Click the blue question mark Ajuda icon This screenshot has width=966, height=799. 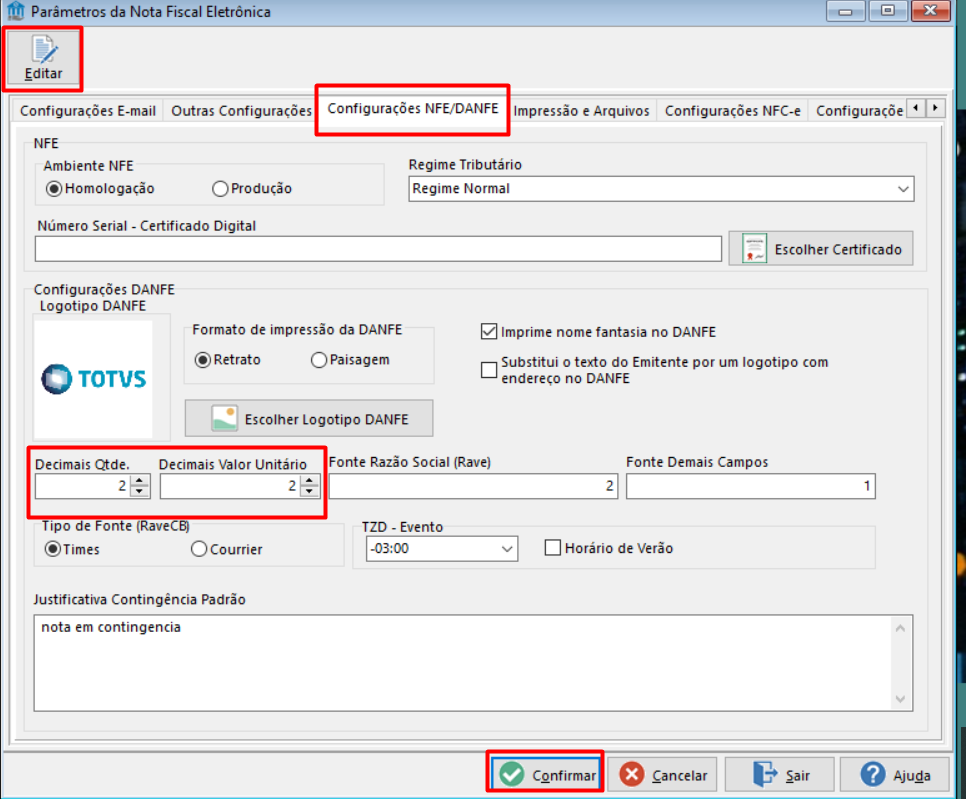[x=873, y=774]
